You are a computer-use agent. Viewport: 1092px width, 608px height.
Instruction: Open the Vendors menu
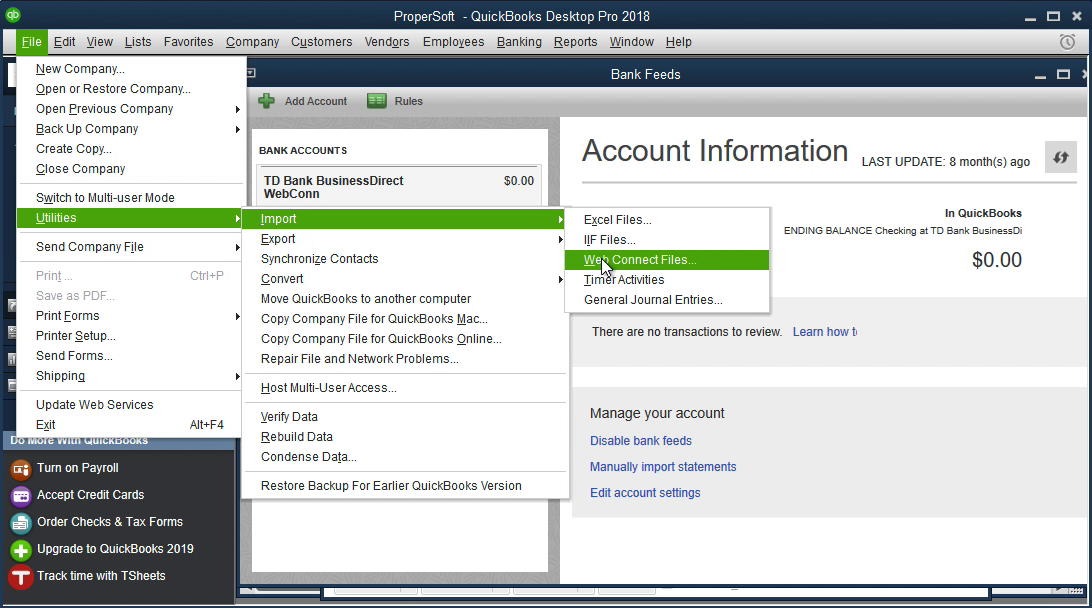pyautogui.click(x=387, y=42)
